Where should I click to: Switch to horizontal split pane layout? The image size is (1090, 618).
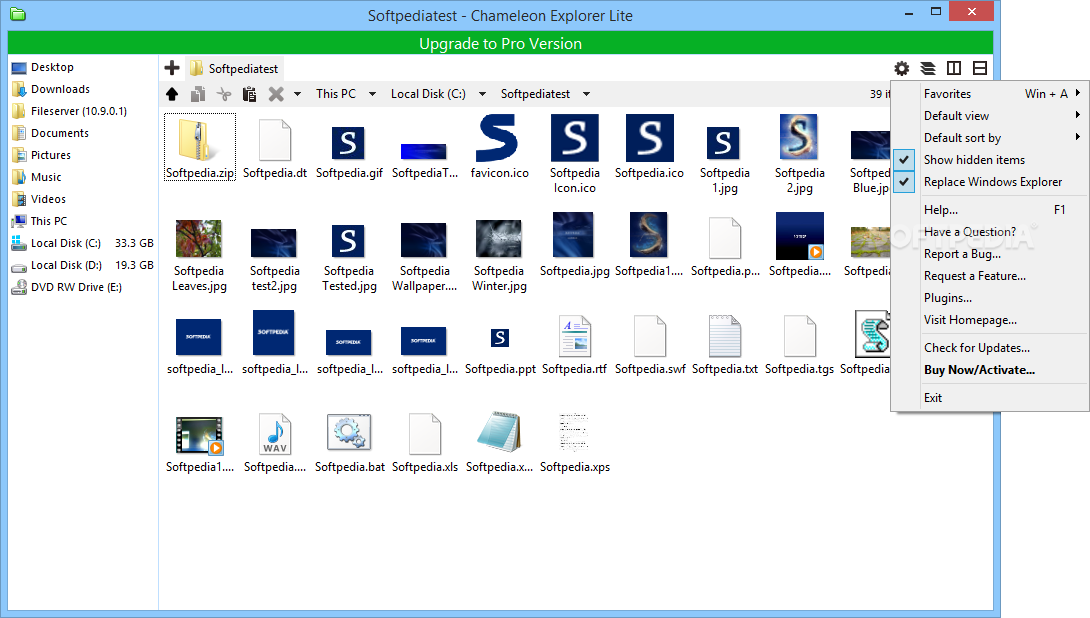[x=980, y=68]
